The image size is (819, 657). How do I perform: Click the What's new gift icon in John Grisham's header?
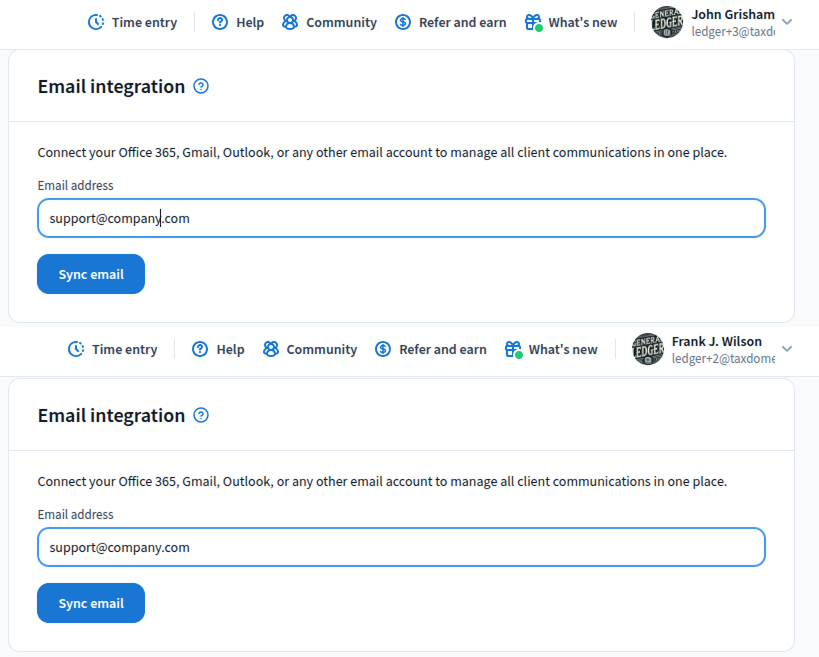533,22
